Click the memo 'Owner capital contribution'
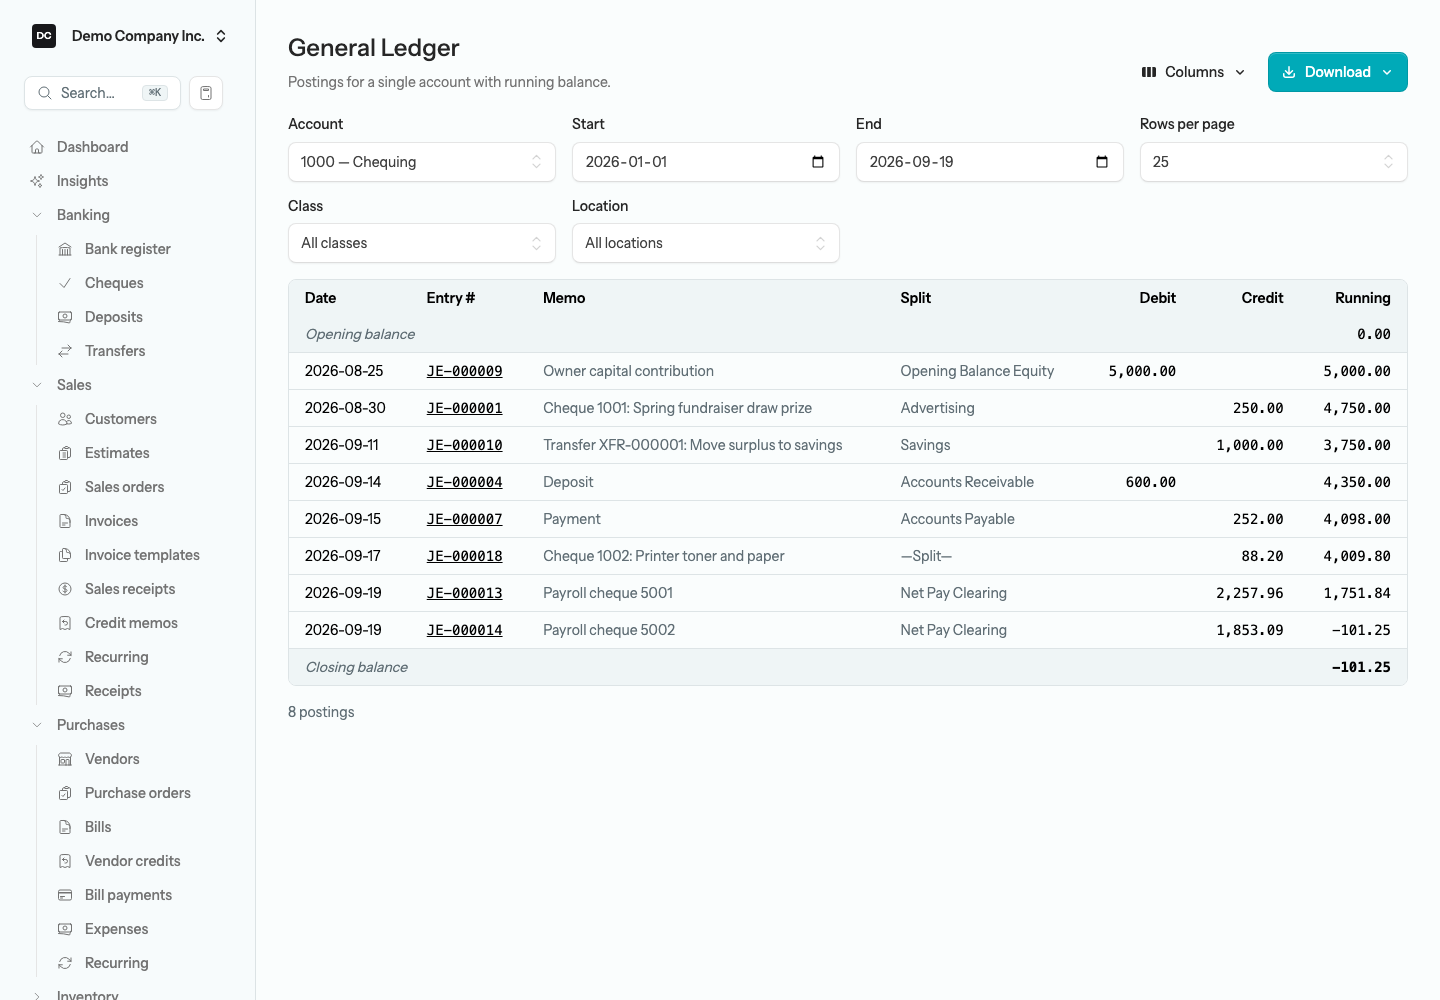The image size is (1440, 1000). 629,371
